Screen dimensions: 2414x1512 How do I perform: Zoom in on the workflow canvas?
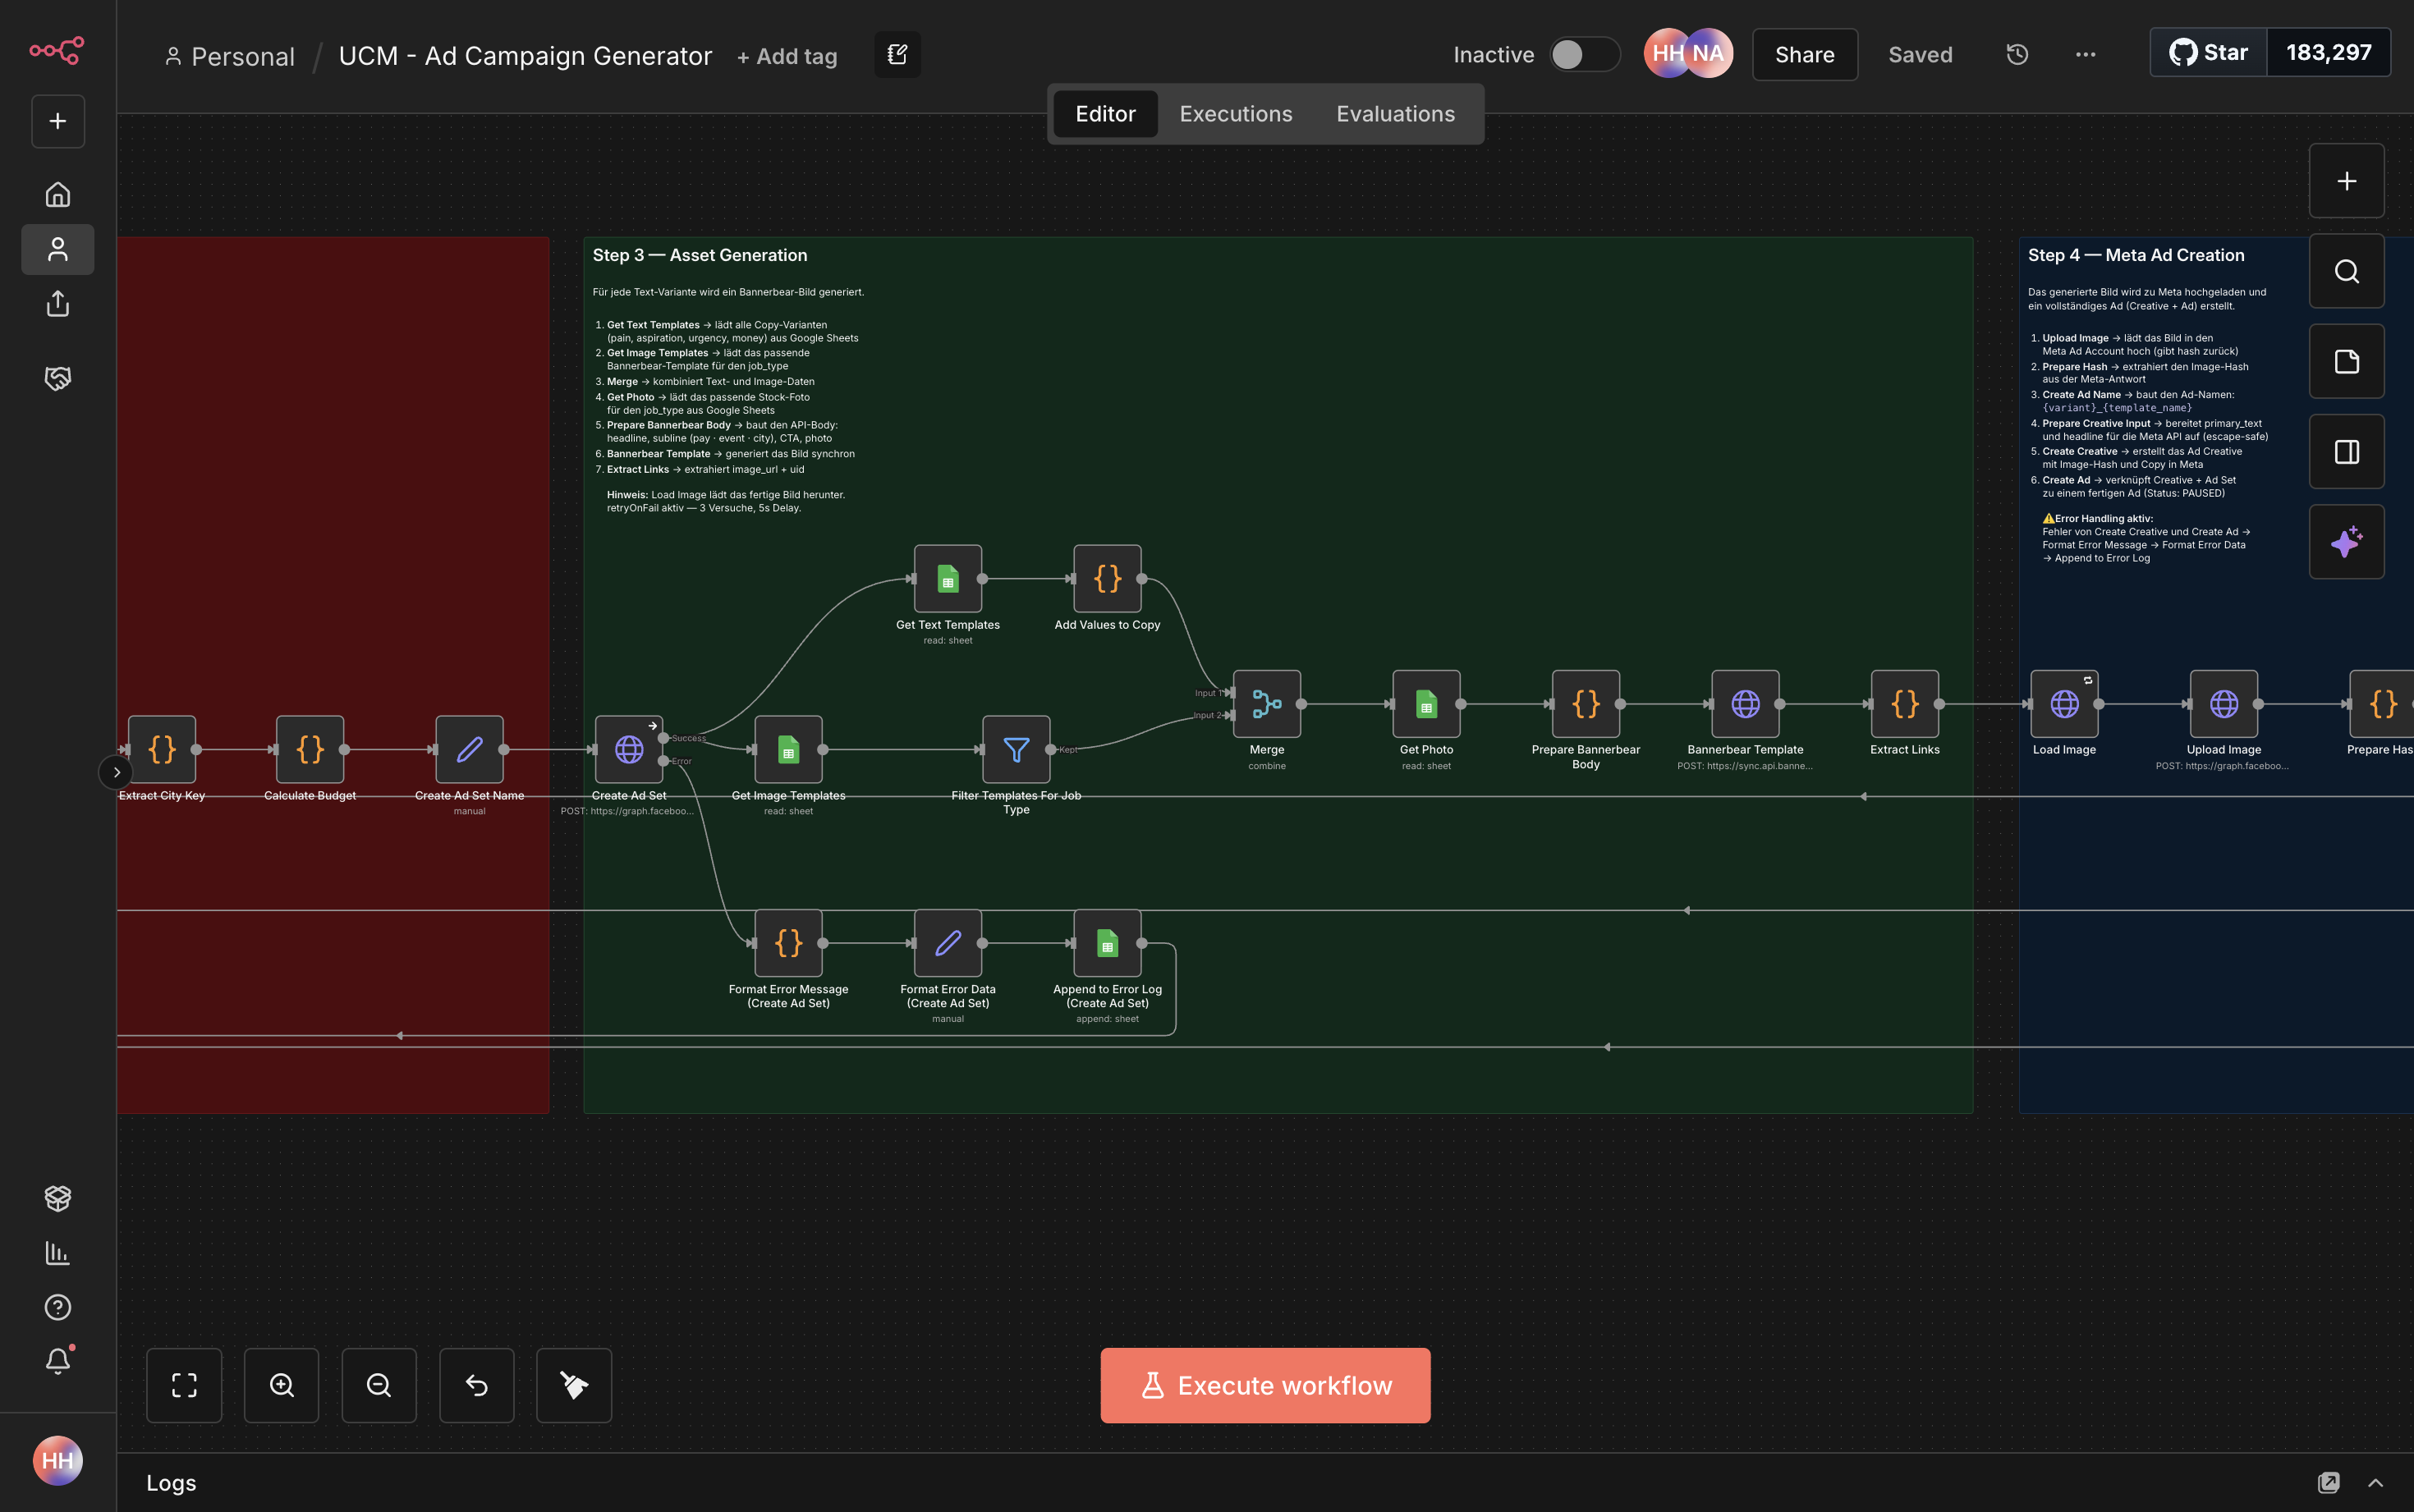pos(281,1385)
